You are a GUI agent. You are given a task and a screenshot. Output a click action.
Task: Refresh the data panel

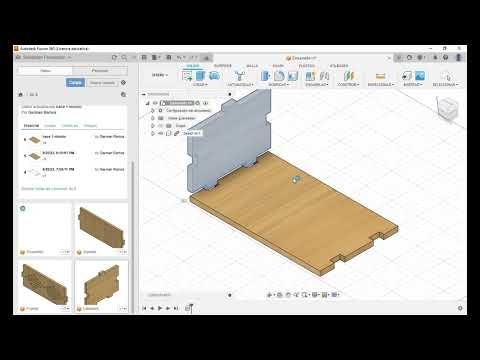(x=114, y=57)
